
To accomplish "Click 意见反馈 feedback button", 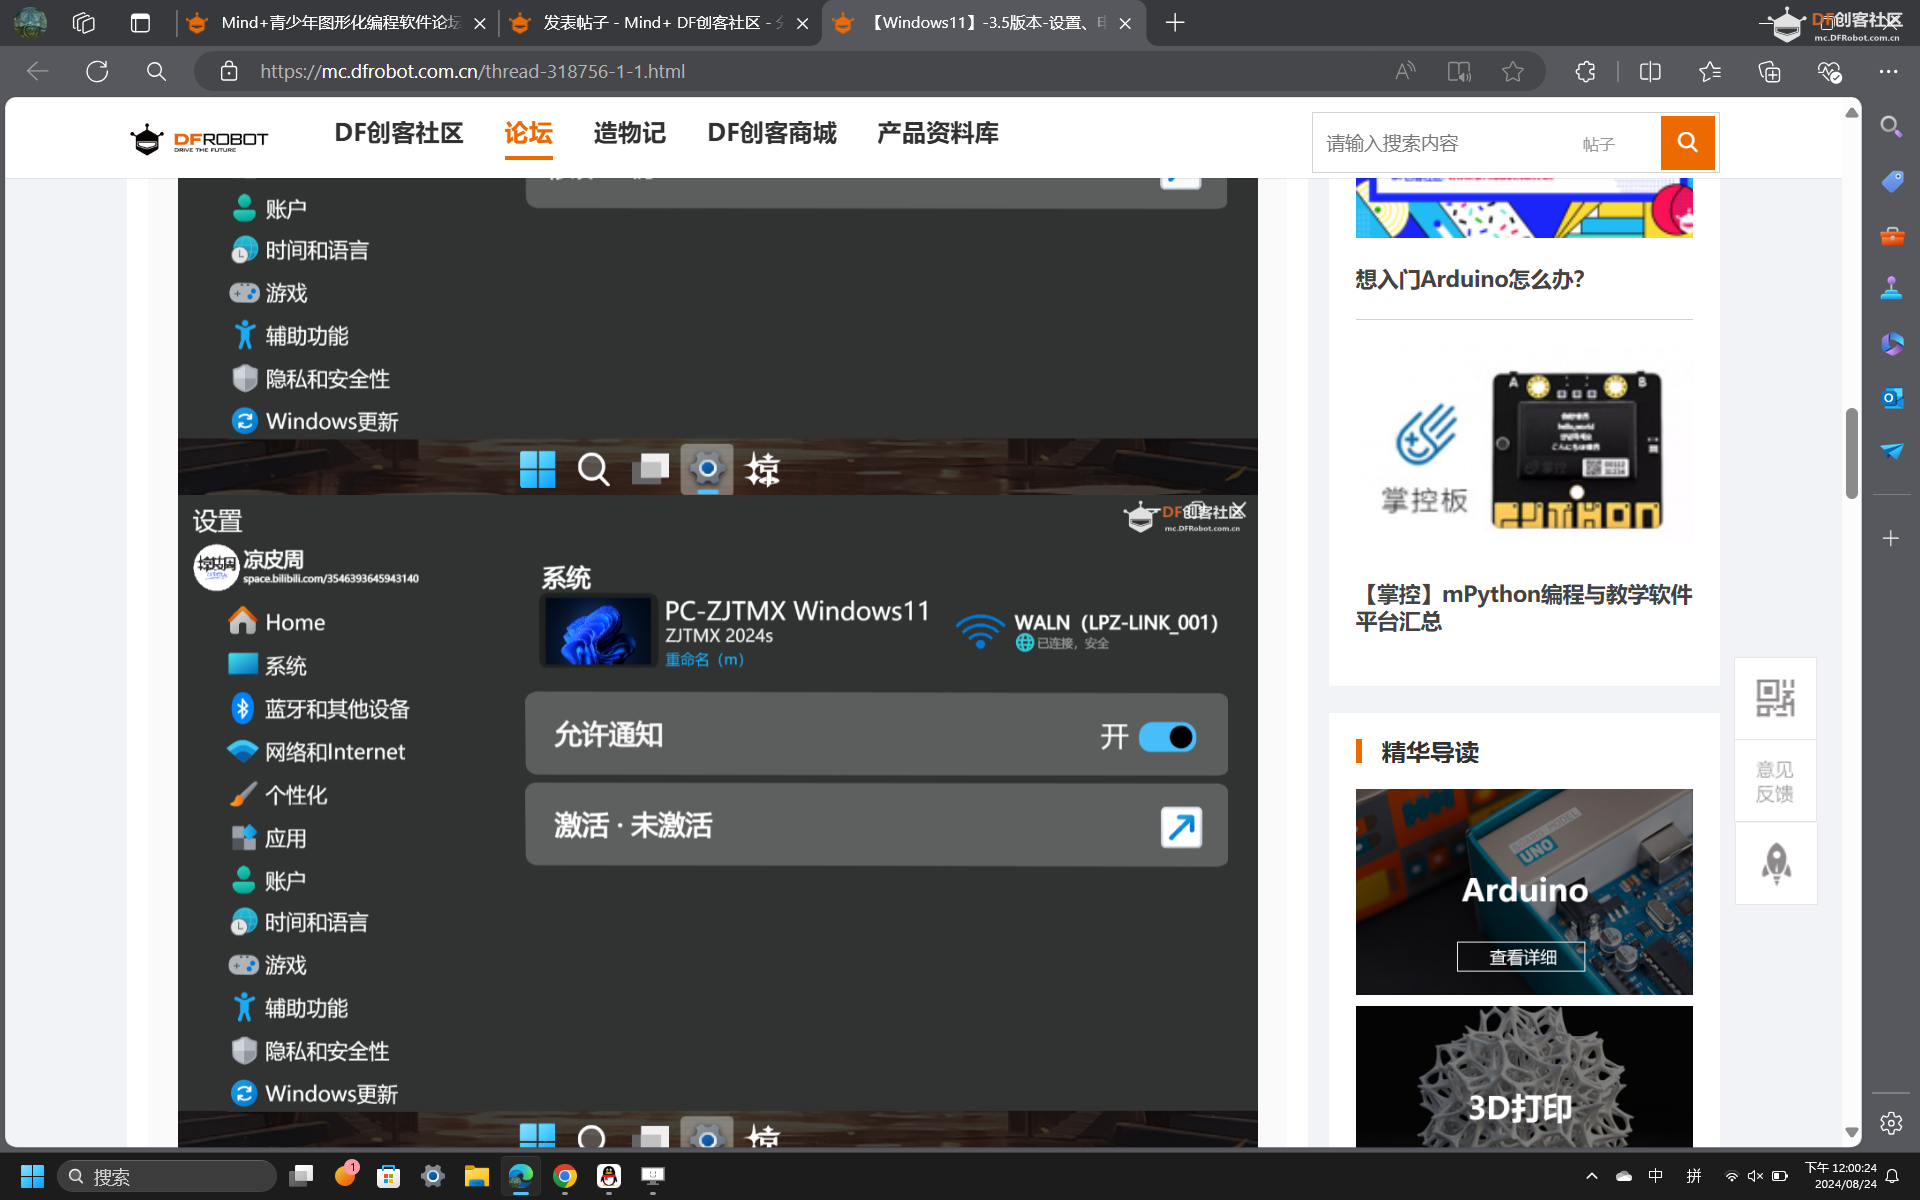I will pos(1775,781).
